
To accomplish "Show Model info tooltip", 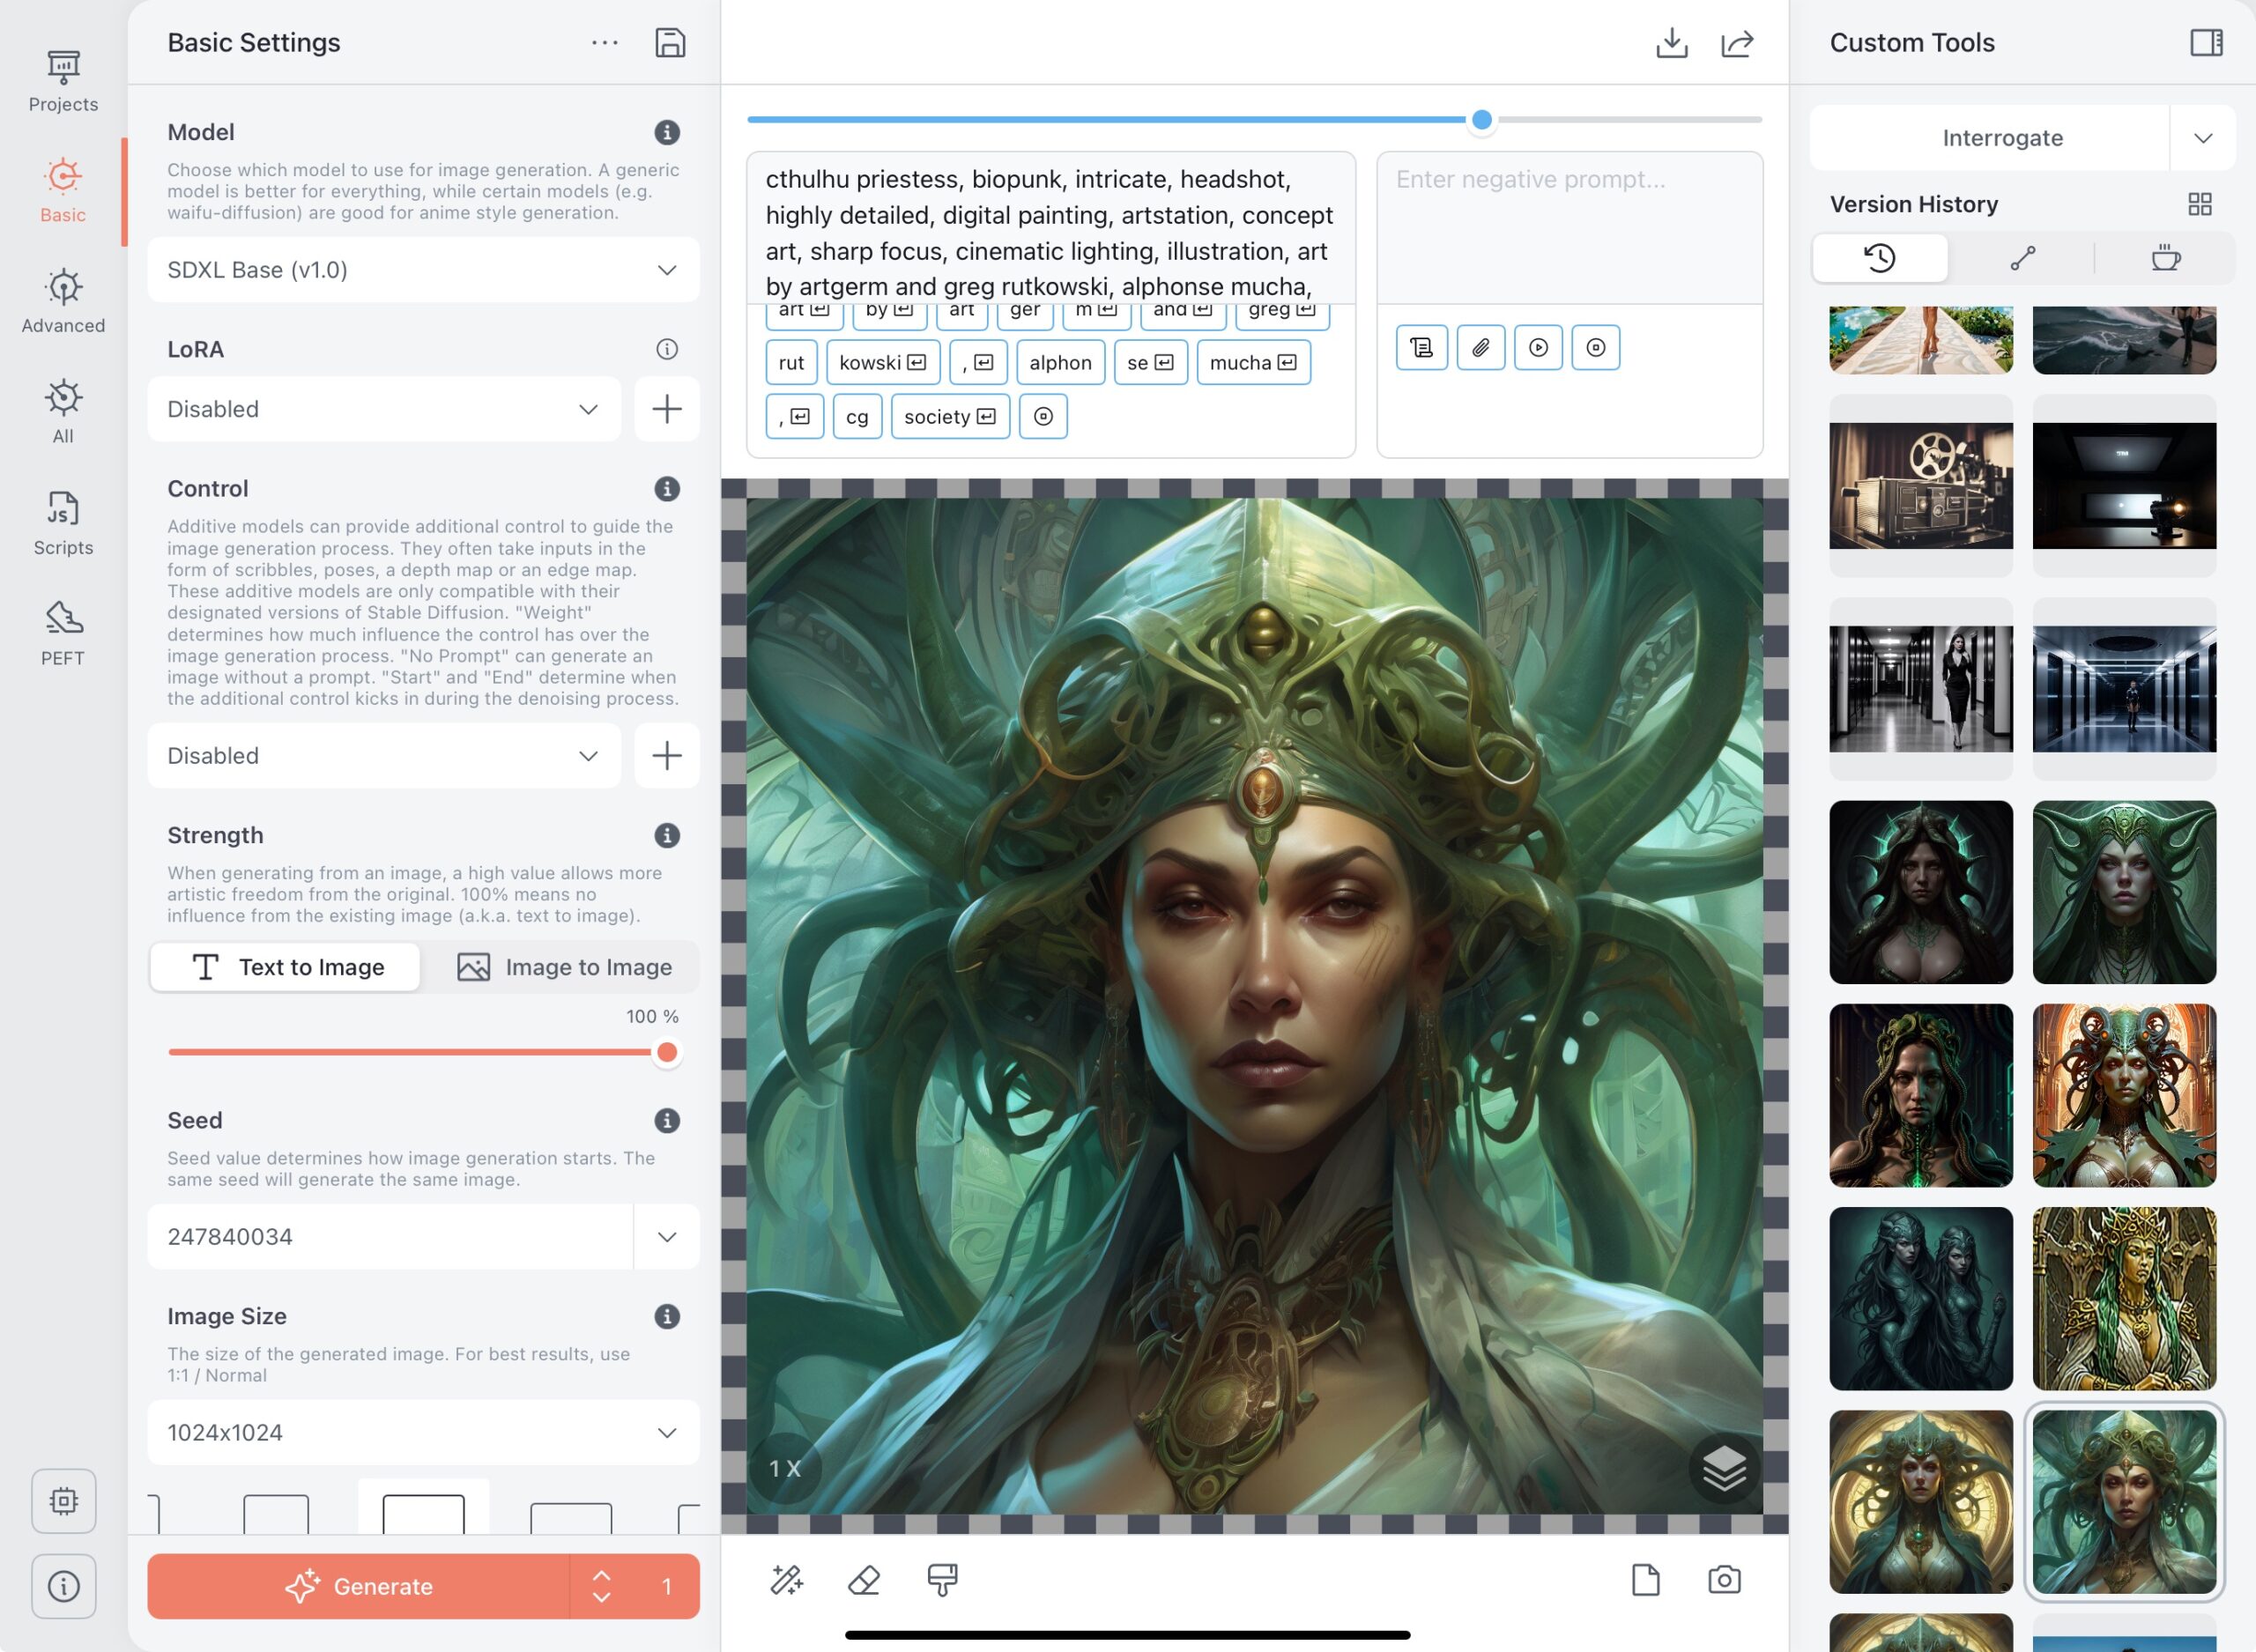I will click(667, 132).
